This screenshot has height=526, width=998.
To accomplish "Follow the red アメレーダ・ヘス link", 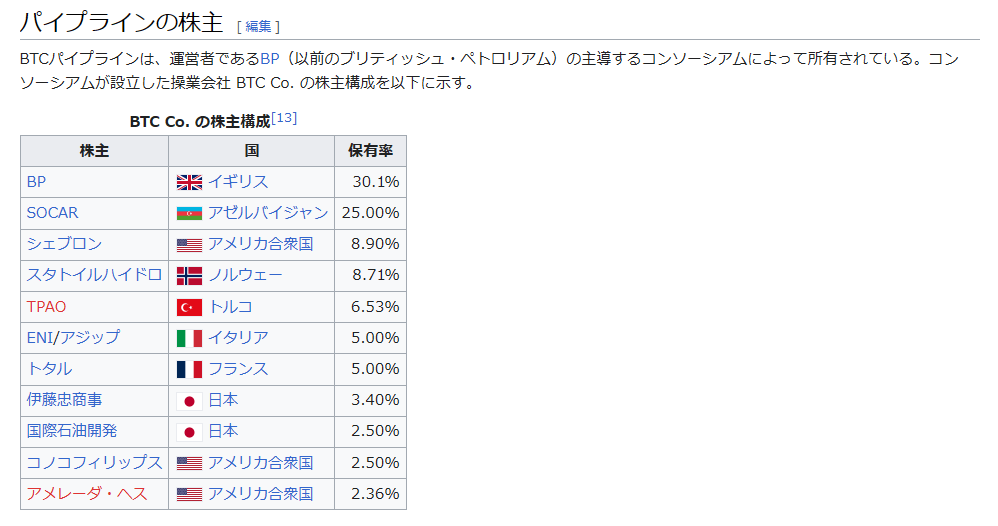I will click(87, 494).
